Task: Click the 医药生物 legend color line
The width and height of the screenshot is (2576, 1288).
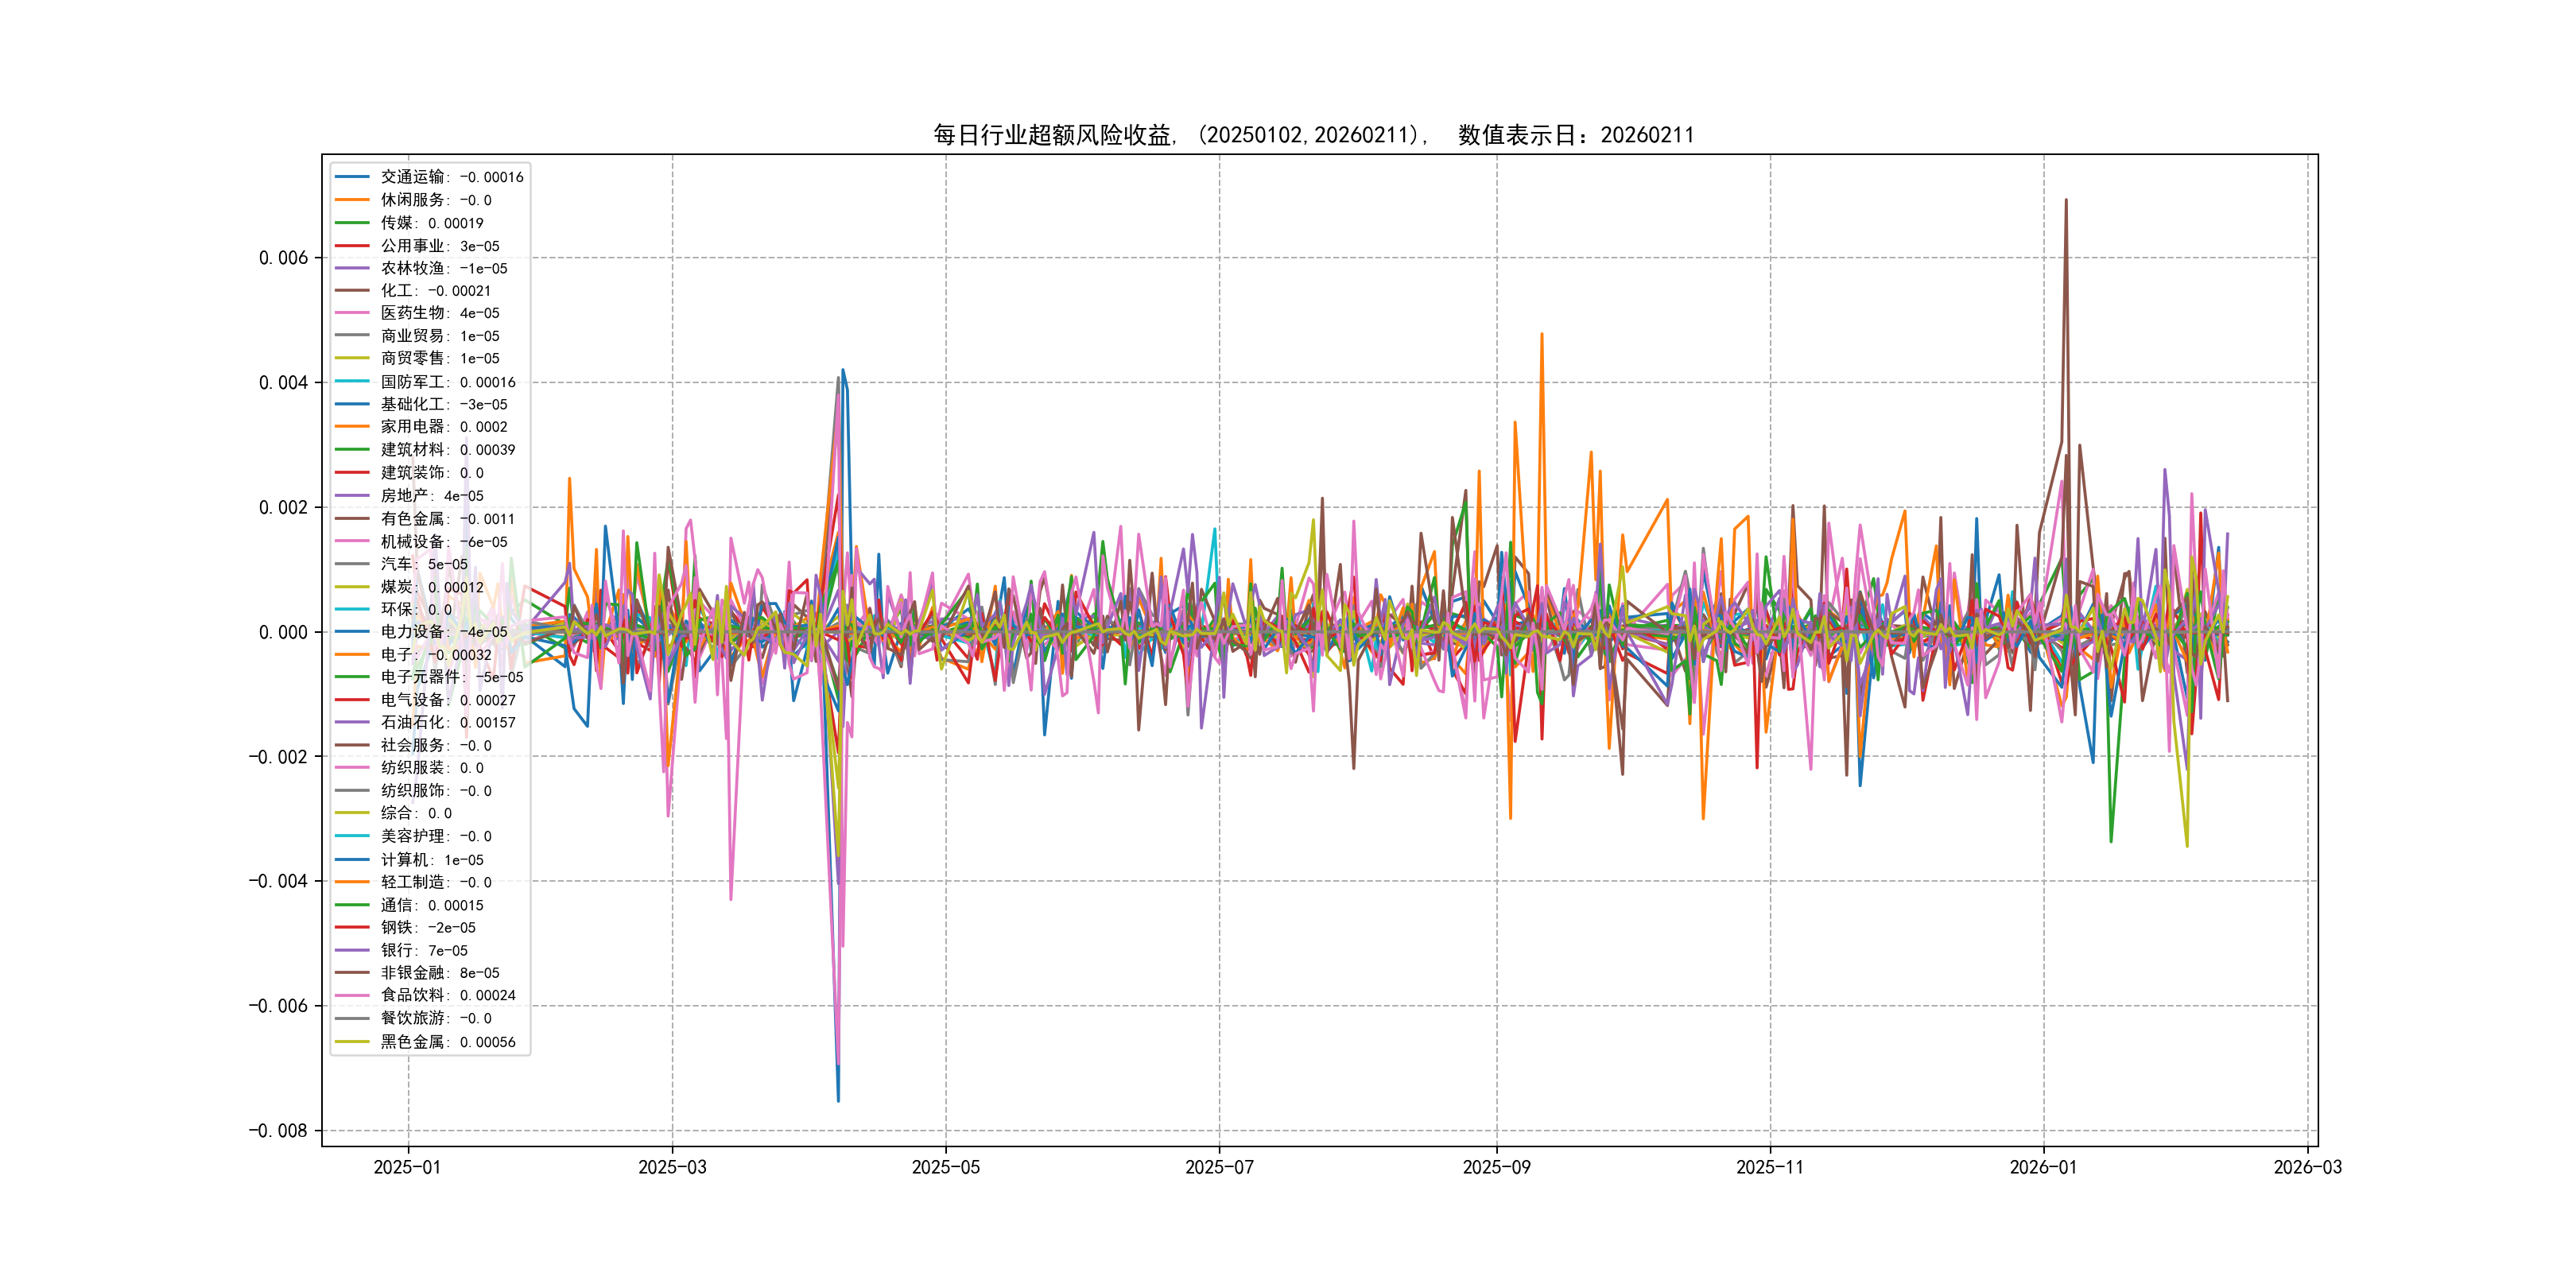Action: pos(352,313)
